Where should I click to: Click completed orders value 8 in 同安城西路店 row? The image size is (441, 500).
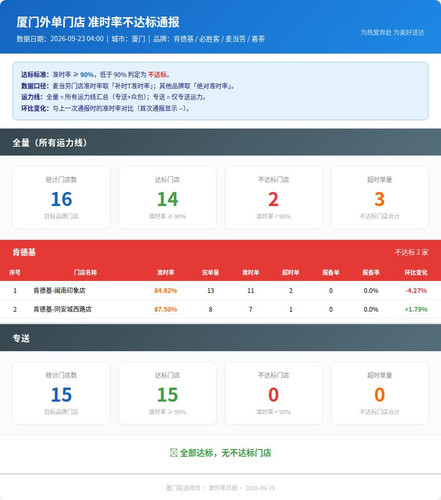coord(210,309)
